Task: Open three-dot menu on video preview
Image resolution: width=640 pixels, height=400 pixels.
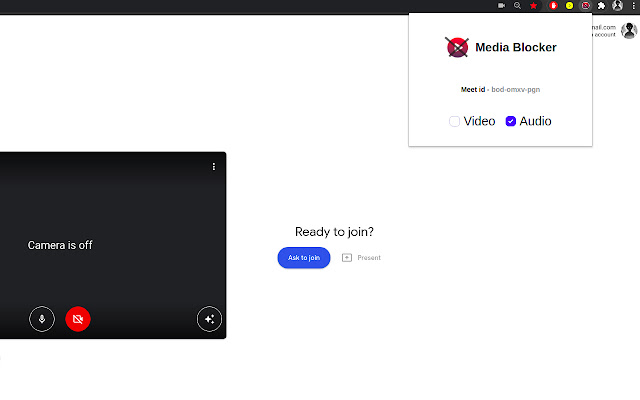Action: pyautogui.click(x=213, y=167)
